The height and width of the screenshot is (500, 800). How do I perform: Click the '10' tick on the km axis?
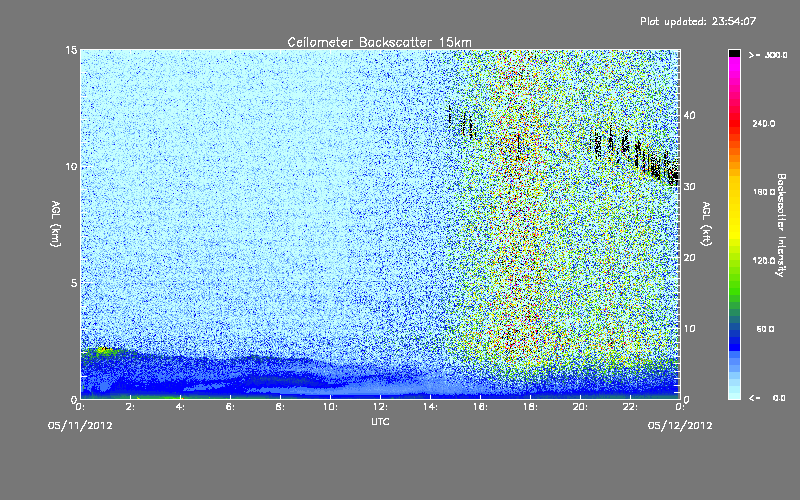71,166
